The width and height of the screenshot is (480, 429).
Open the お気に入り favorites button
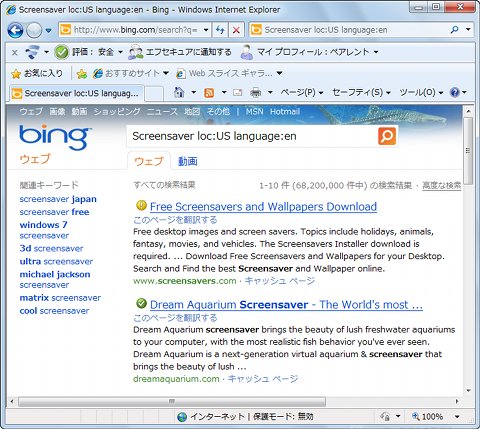click(x=37, y=73)
